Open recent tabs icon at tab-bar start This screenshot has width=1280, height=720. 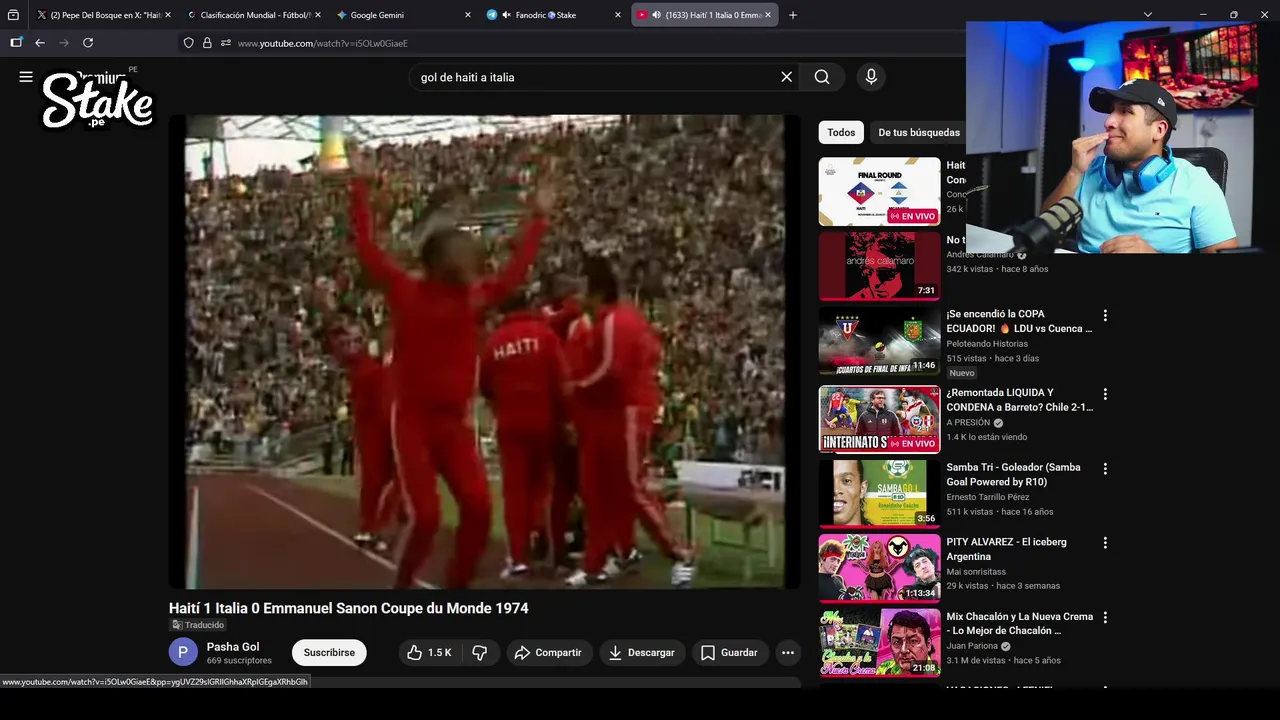[13, 15]
